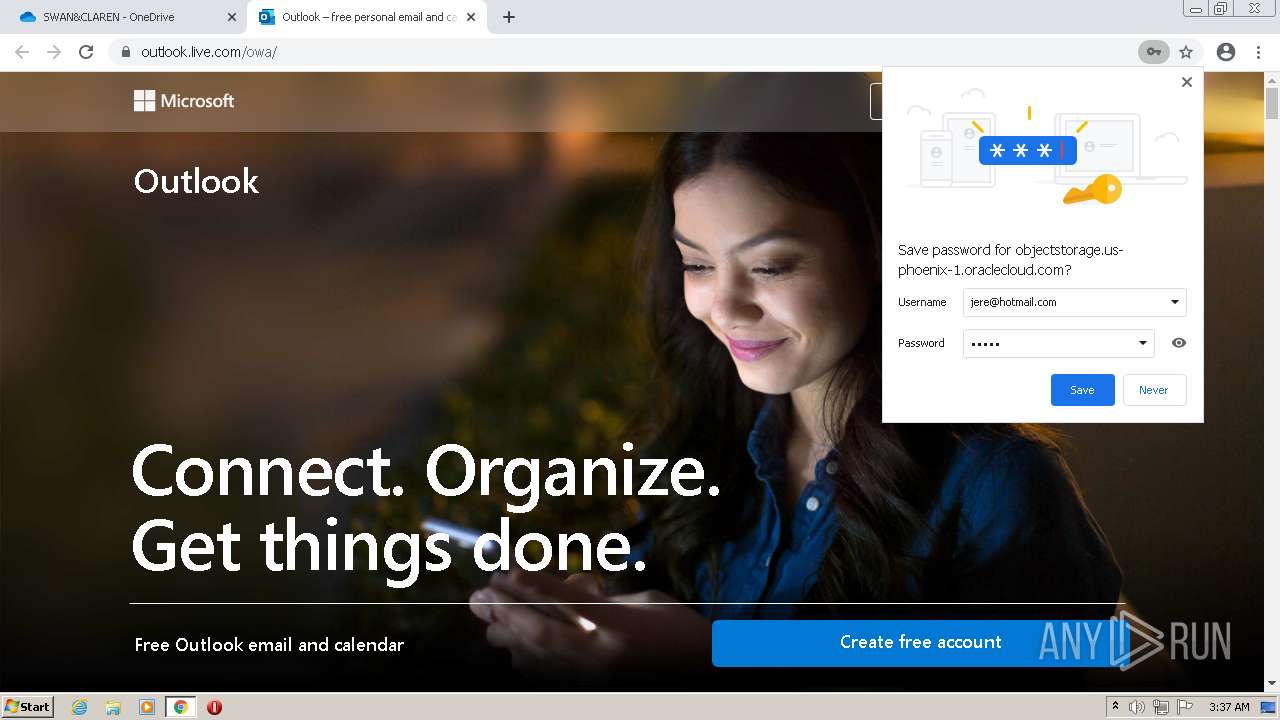Open the Chrome three-dot menu
Viewport: 1280px width, 720px height.
tap(1258, 52)
